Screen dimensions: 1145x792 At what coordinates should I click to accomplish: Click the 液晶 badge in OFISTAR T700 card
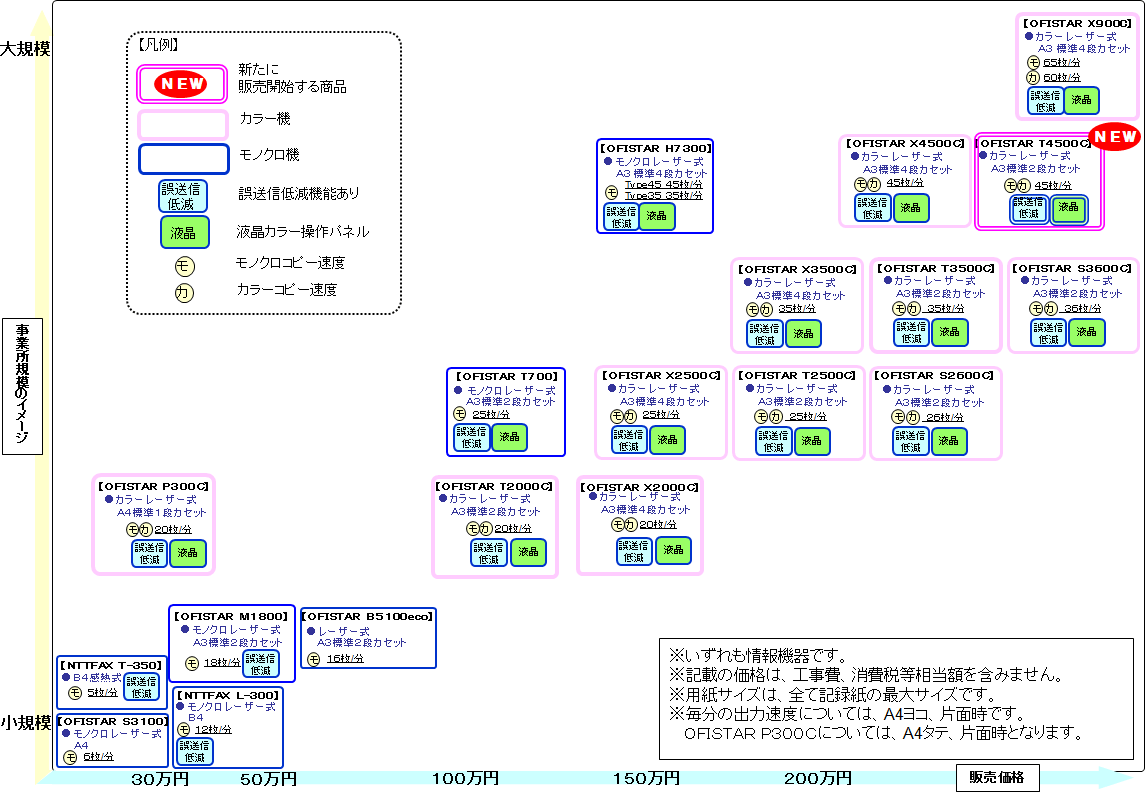coord(509,437)
